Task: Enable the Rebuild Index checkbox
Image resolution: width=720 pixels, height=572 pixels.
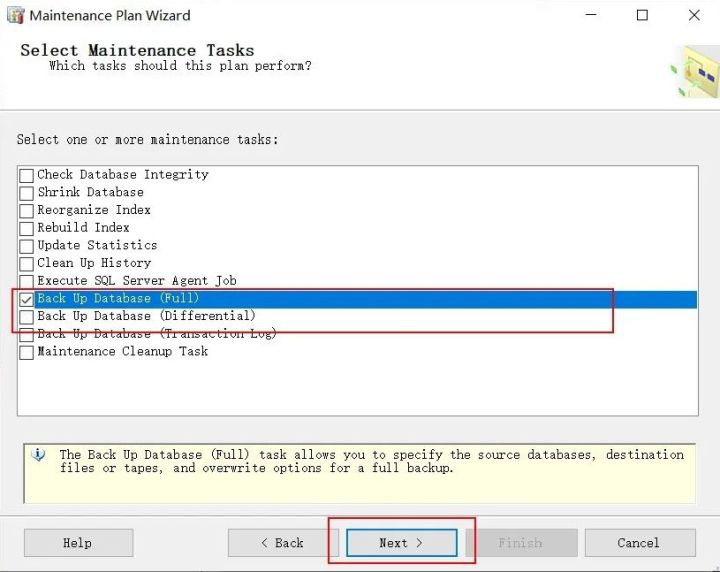Action: (x=27, y=228)
